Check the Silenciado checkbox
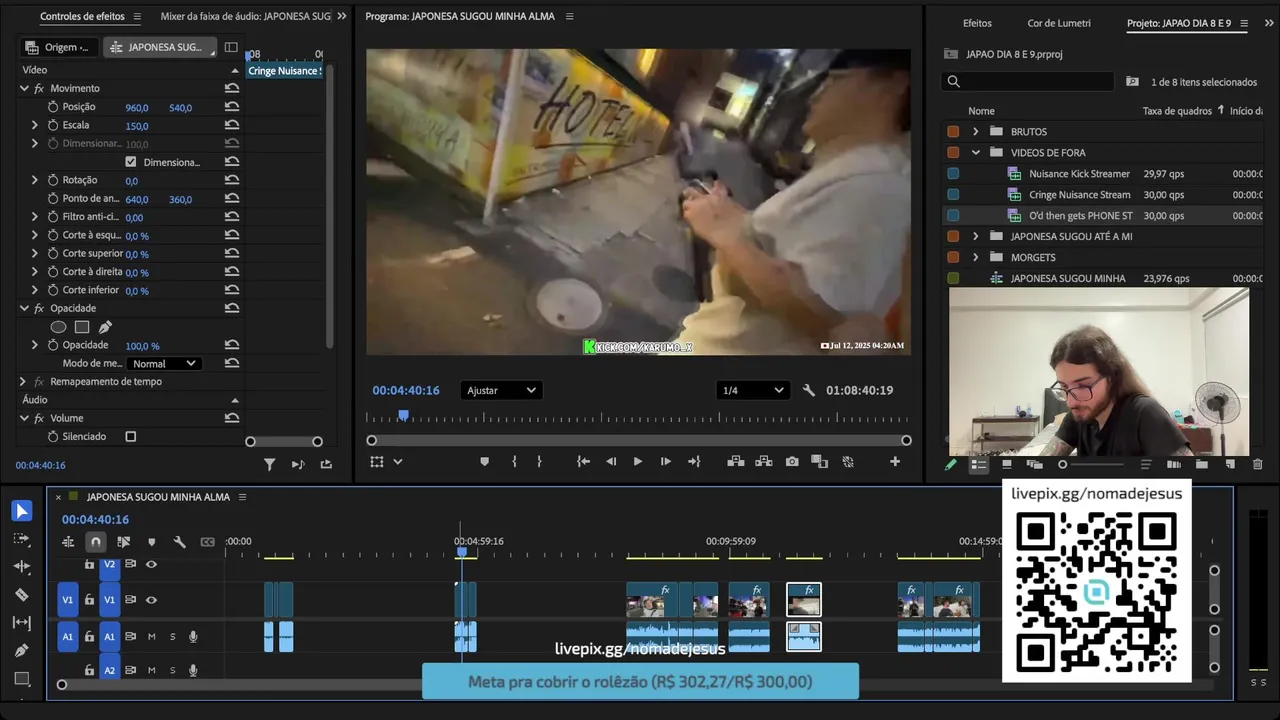Screen dimensions: 1280x720 coord(131,437)
